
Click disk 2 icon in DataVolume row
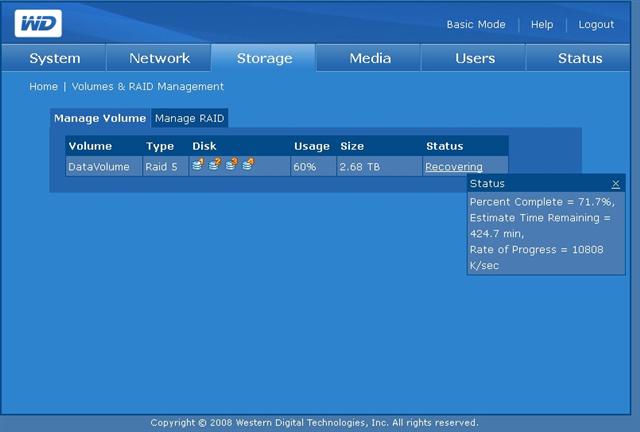215,164
